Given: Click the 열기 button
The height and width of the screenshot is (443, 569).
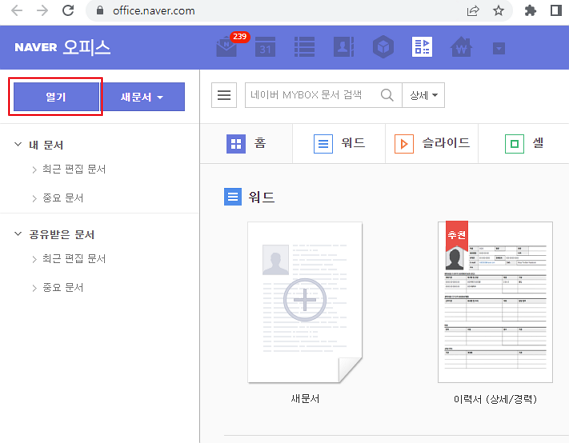Looking at the screenshot, I should pos(56,97).
